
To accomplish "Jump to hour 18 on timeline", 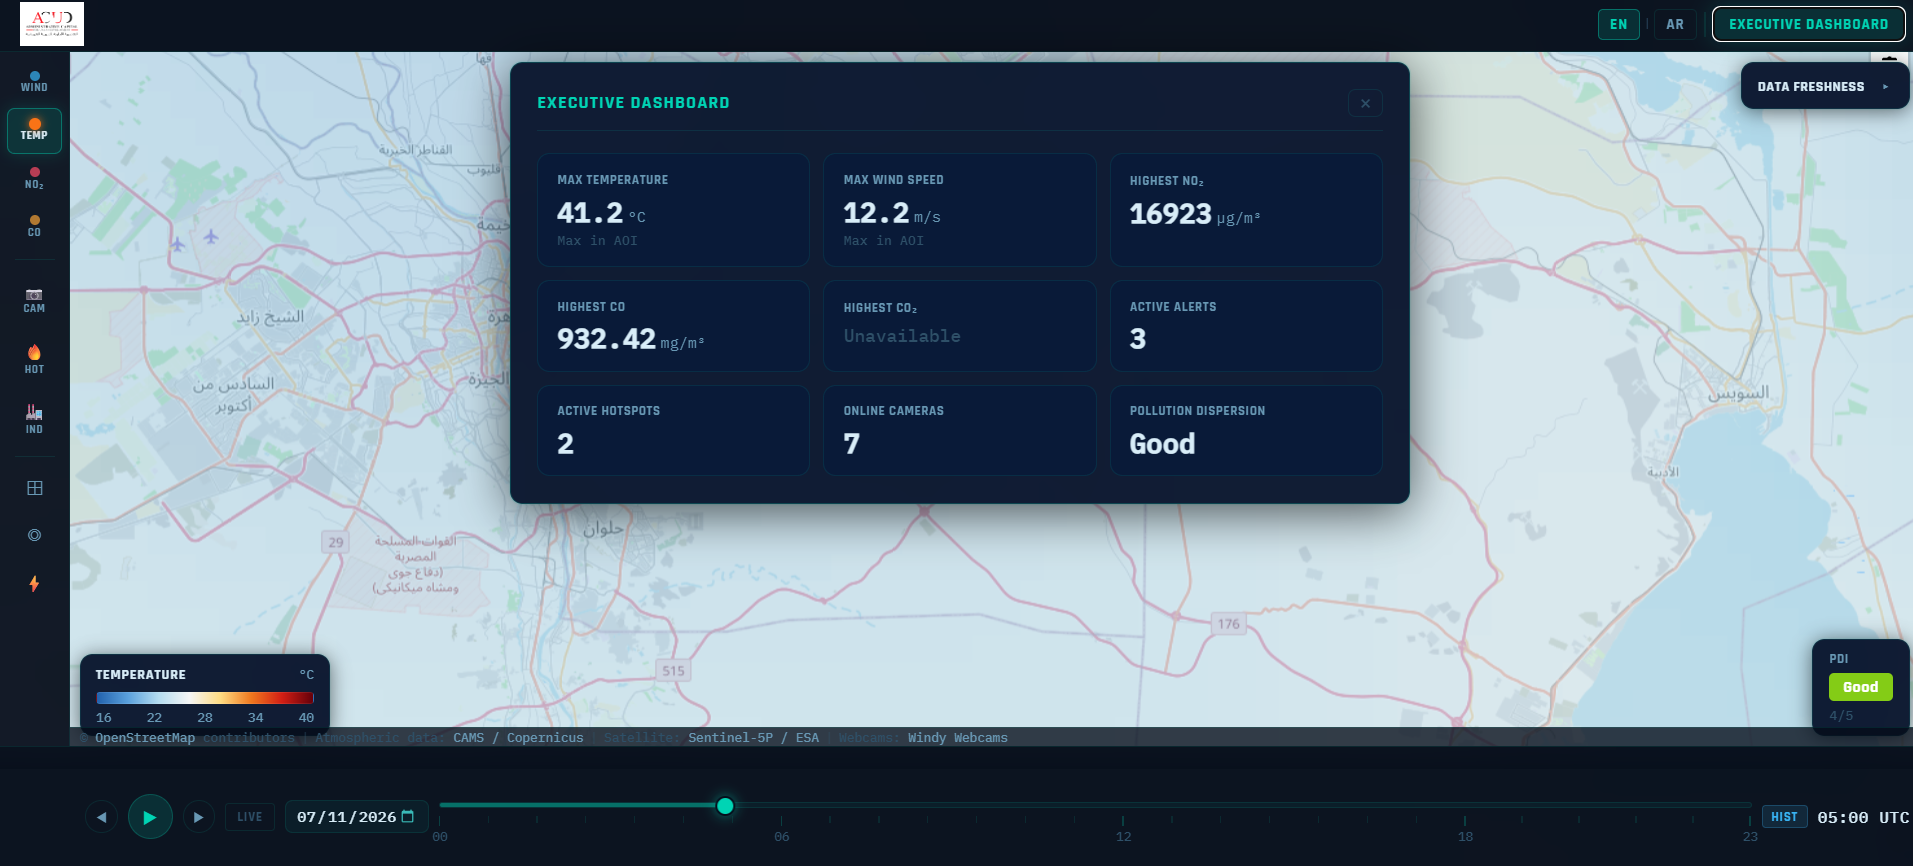I will click(1465, 836).
